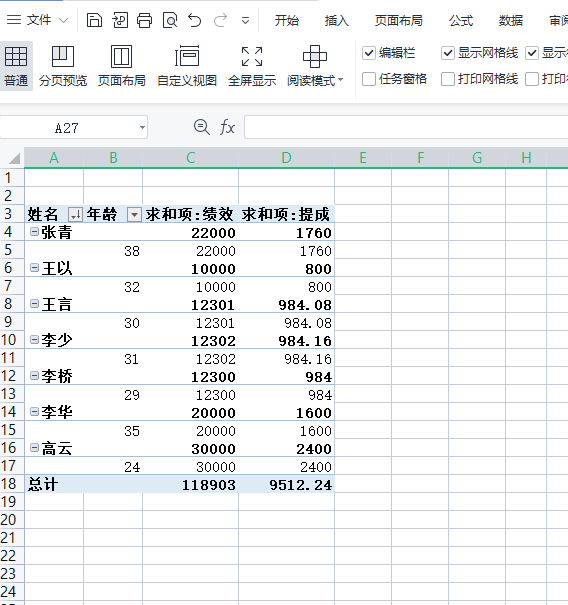
Task: Switch to 页面布局 view icon
Action: (x=122, y=66)
